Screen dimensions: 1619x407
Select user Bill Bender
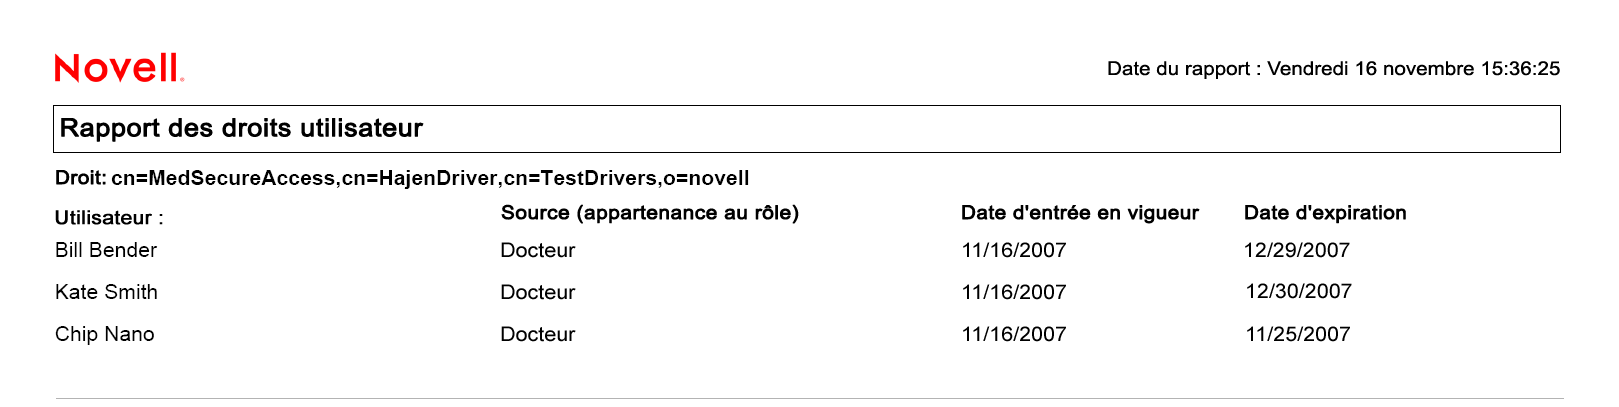click(106, 250)
